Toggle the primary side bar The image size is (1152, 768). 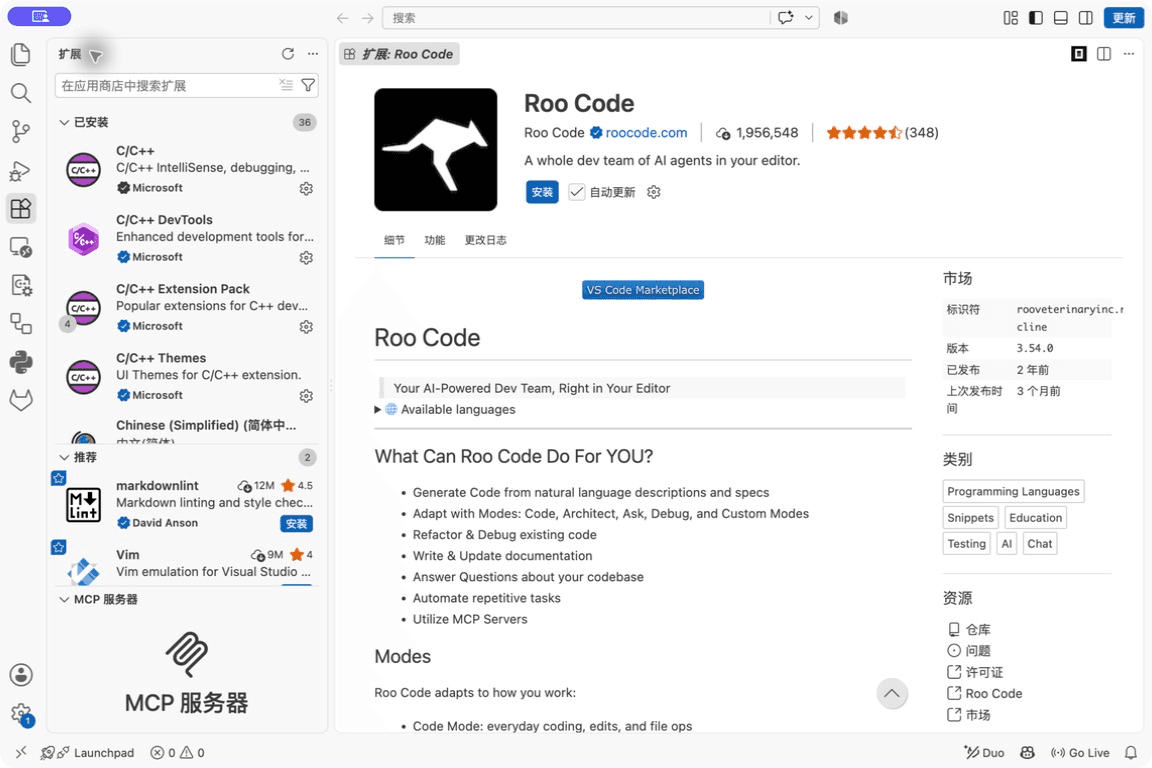(1036, 18)
